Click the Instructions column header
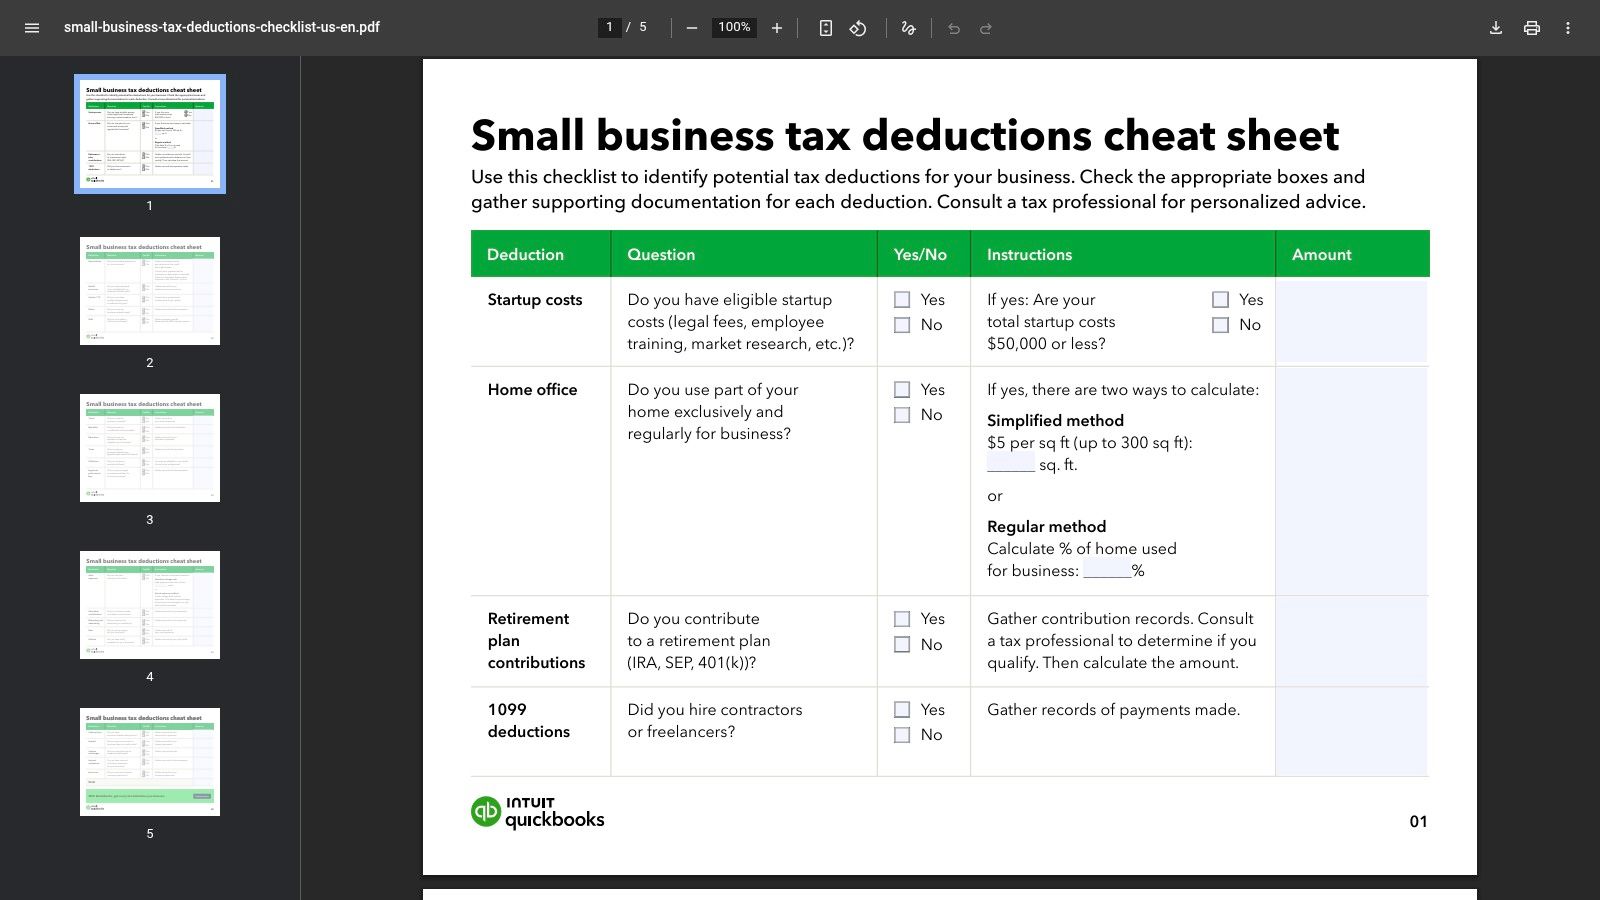1600x900 pixels. [x=1029, y=254]
